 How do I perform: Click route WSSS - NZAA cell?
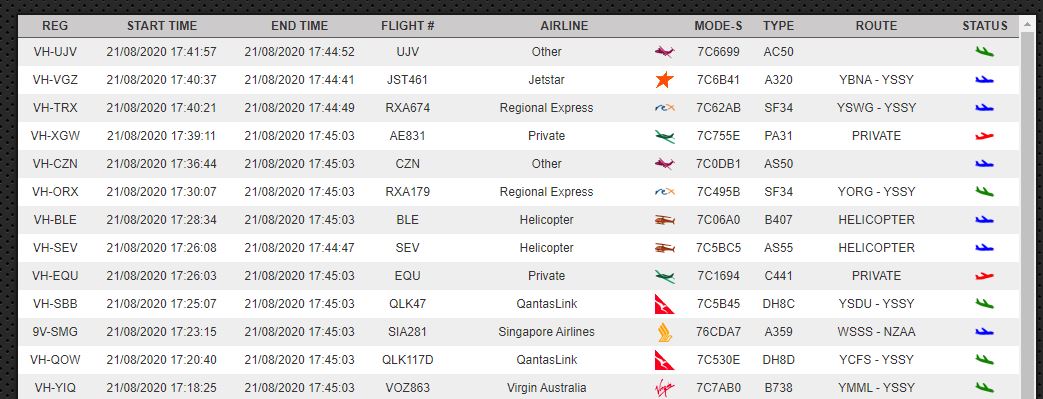[x=876, y=332]
